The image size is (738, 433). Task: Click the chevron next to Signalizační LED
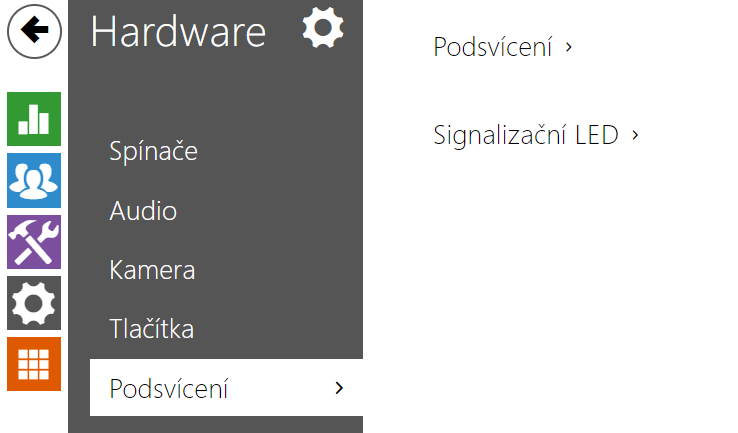pos(635,134)
